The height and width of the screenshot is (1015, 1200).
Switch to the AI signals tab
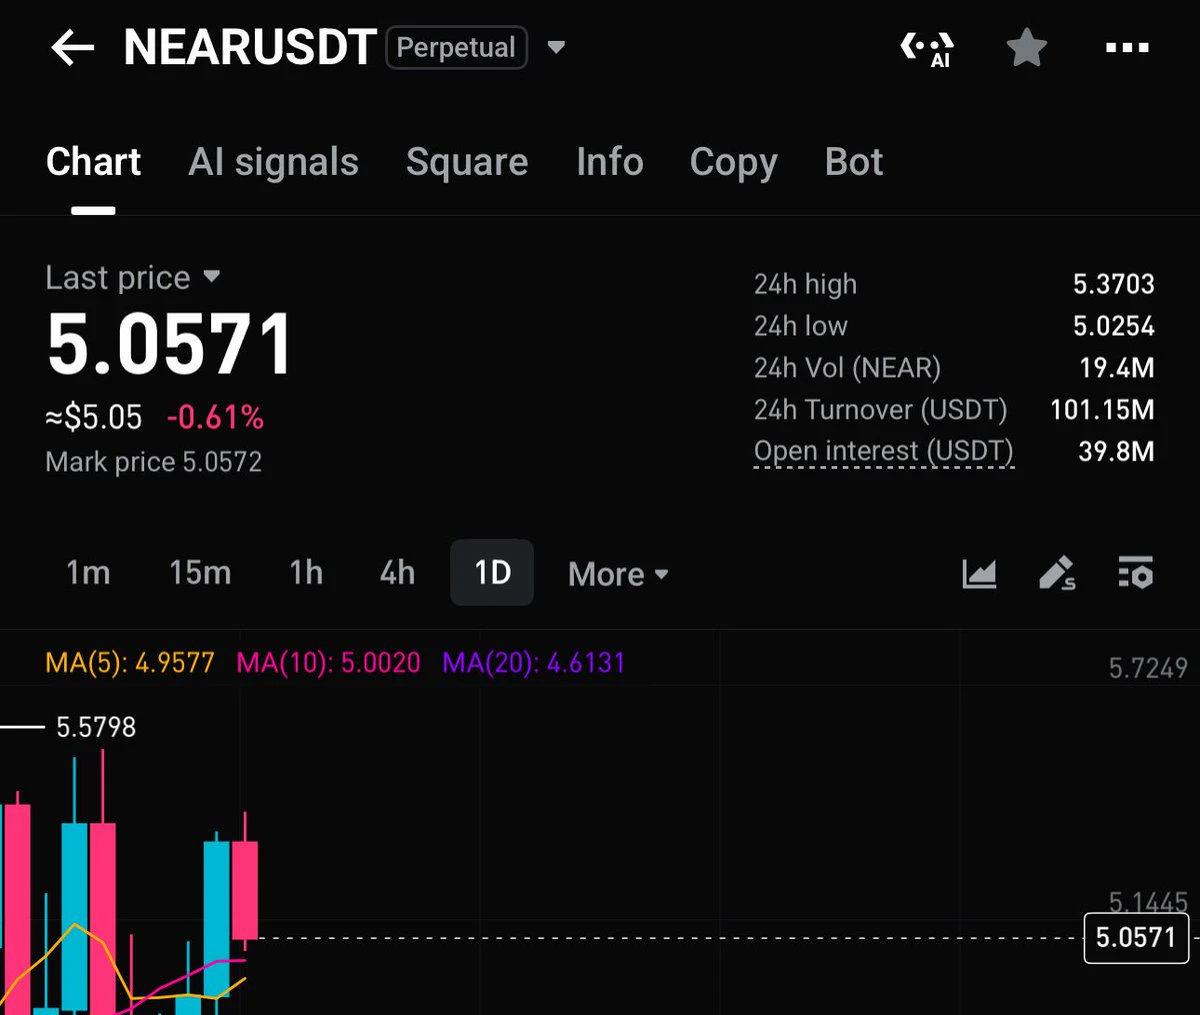[273, 162]
